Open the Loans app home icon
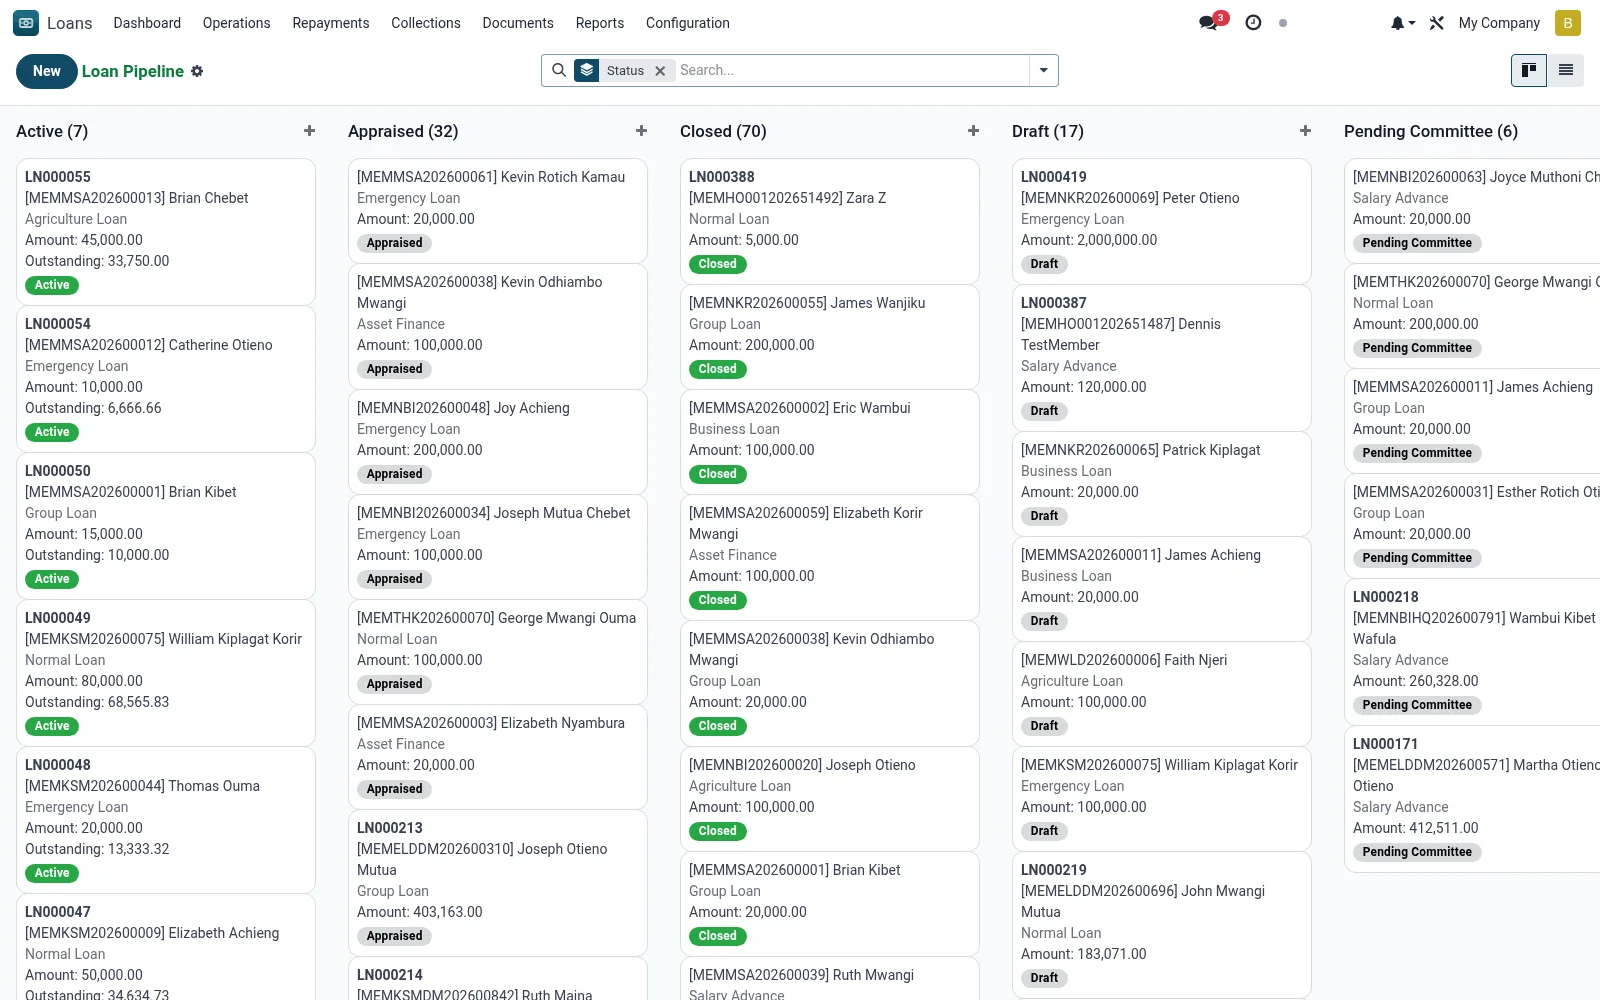 pyautogui.click(x=26, y=23)
